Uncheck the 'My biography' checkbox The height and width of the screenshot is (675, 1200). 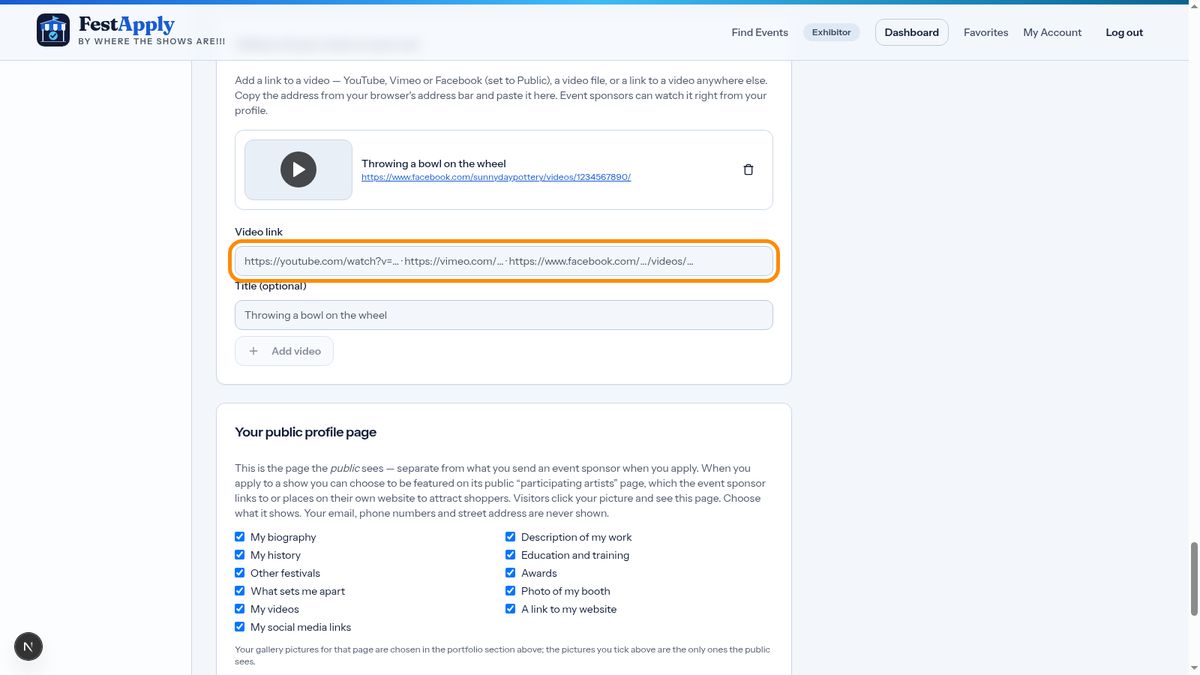pos(240,537)
